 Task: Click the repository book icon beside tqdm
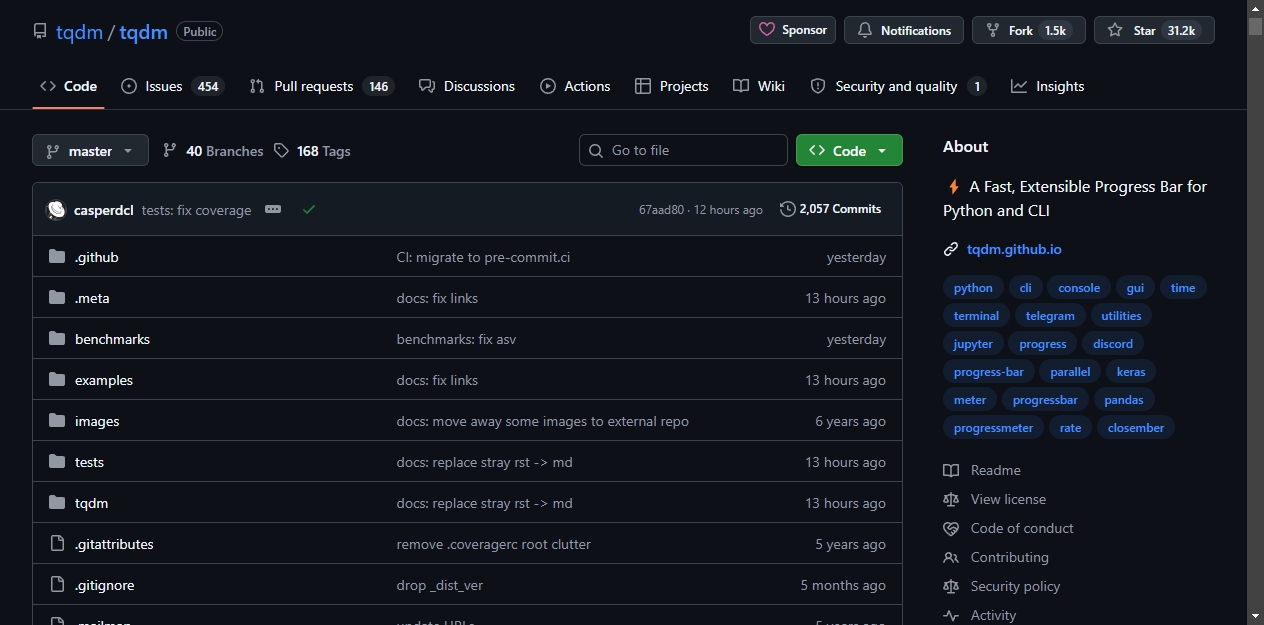click(x=40, y=32)
